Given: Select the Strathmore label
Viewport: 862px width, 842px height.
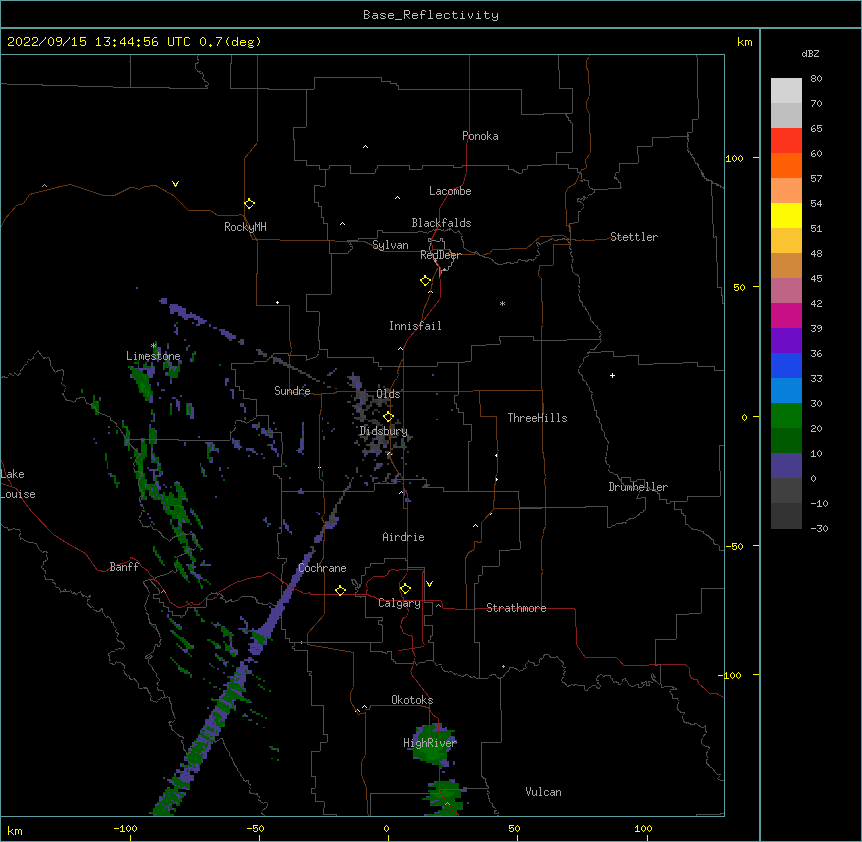Looking at the screenshot, I should pyautogui.click(x=516, y=608).
